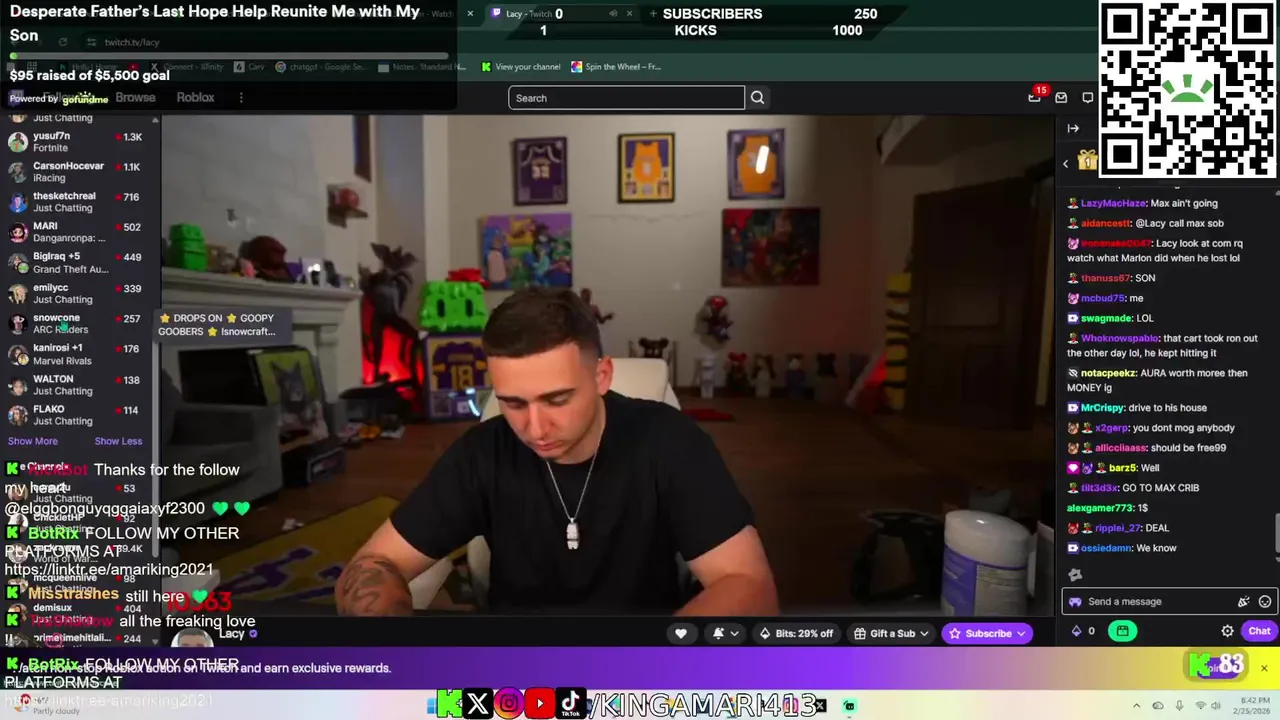The width and height of the screenshot is (1280, 720).
Task: Open the three-dot more menu in nav
Action: click(240, 98)
